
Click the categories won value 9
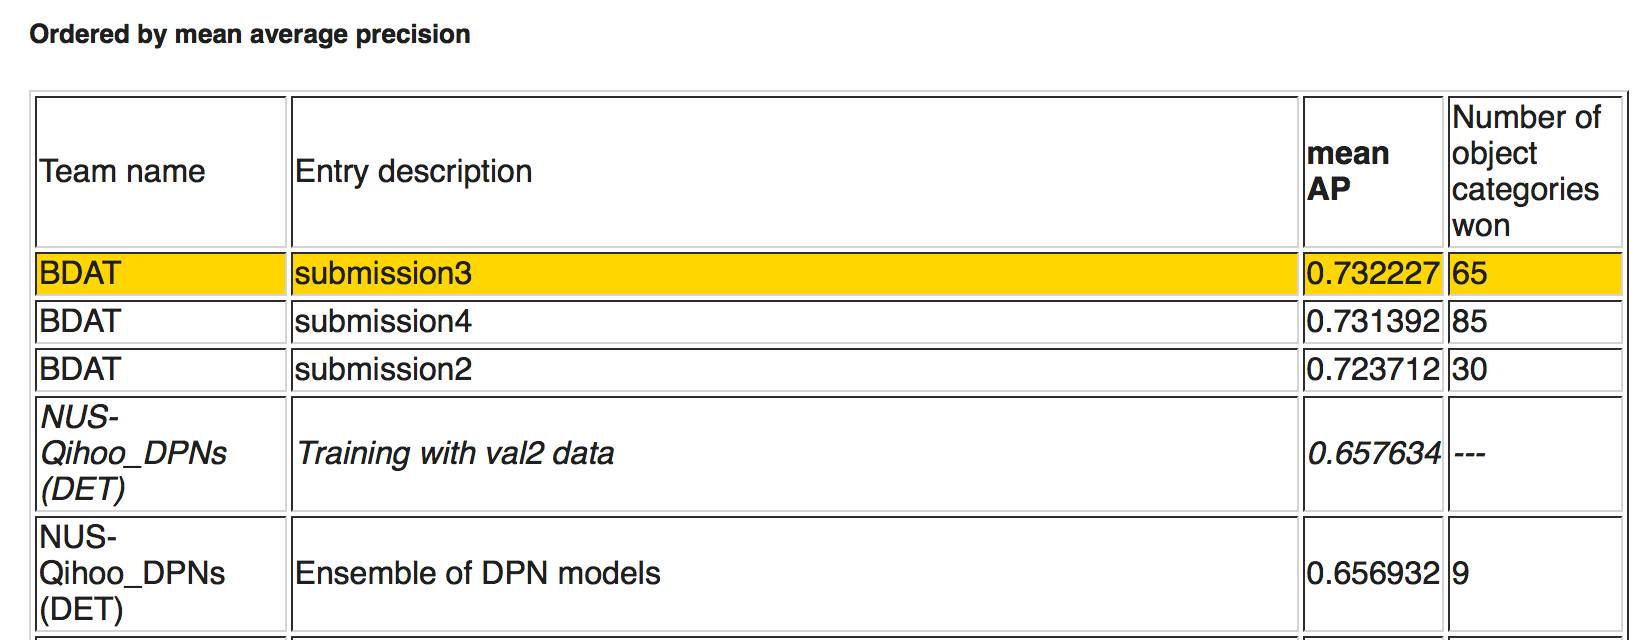tap(1460, 574)
